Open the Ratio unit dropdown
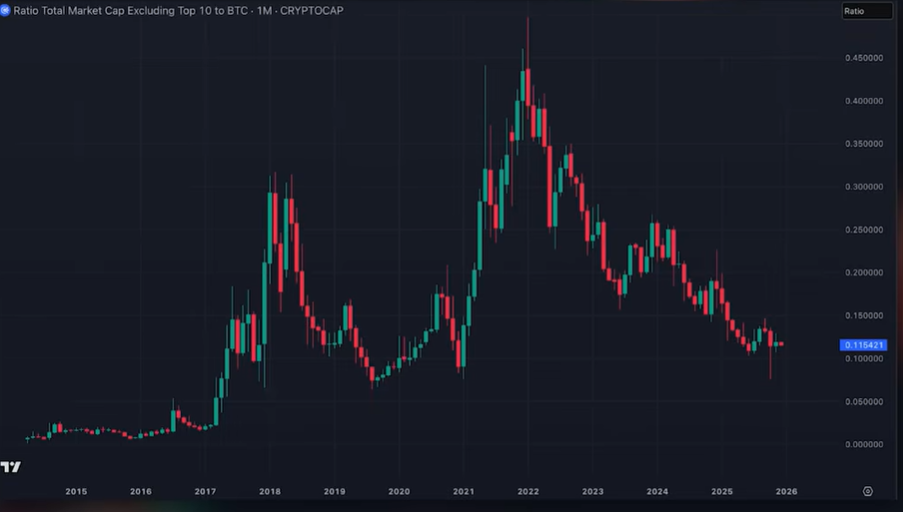903x512 pixels. coord(866,11)
